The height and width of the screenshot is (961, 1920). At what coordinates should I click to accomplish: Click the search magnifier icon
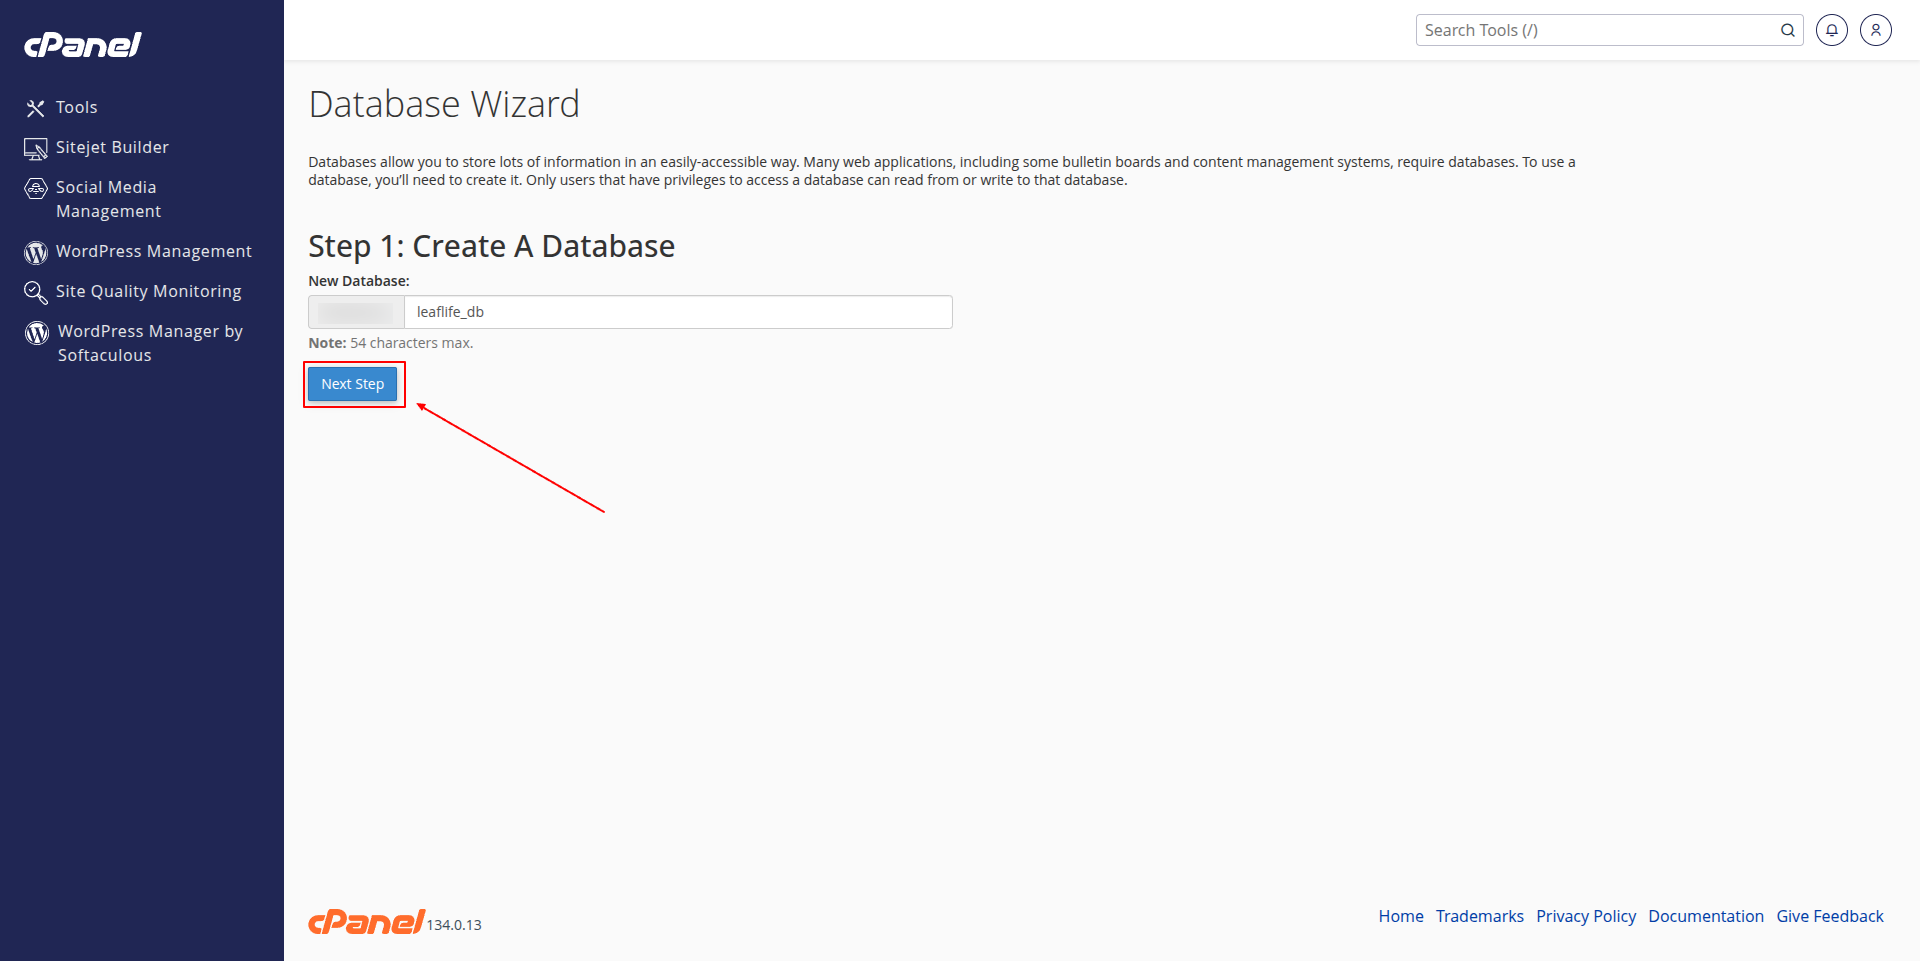1788,30
